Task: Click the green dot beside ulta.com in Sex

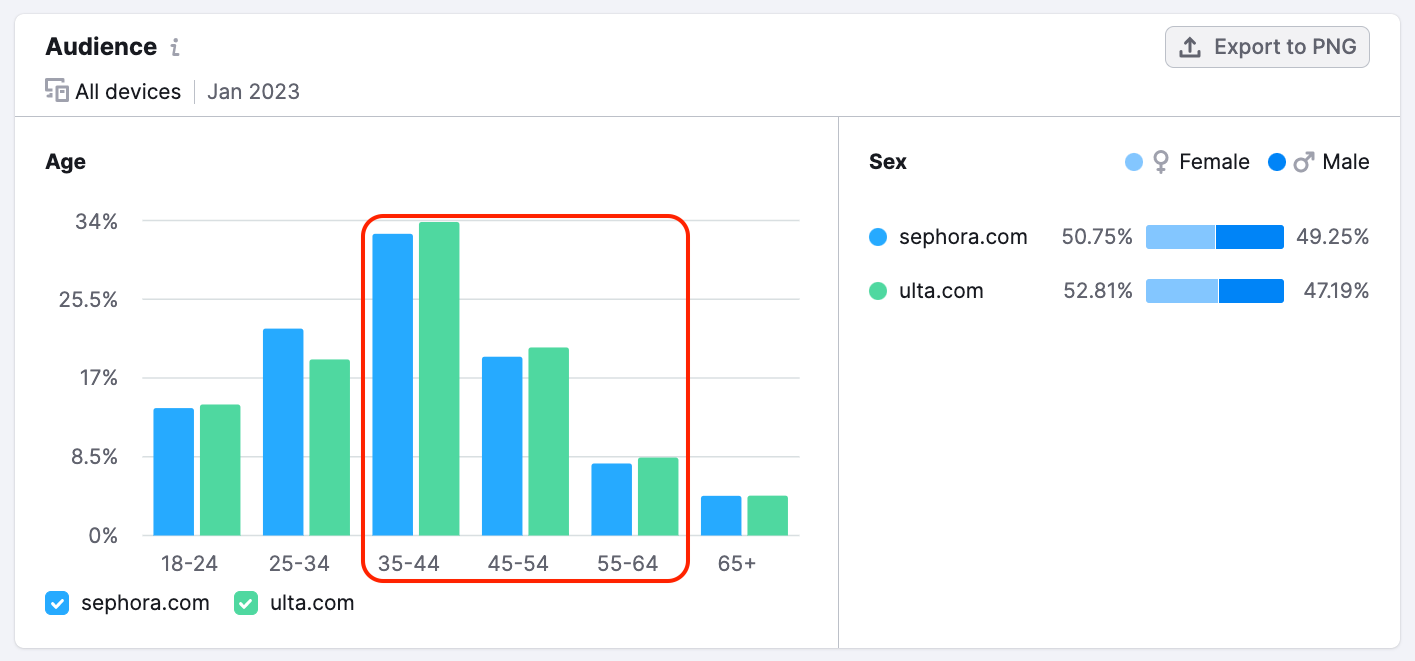Action: coord(879,291)
